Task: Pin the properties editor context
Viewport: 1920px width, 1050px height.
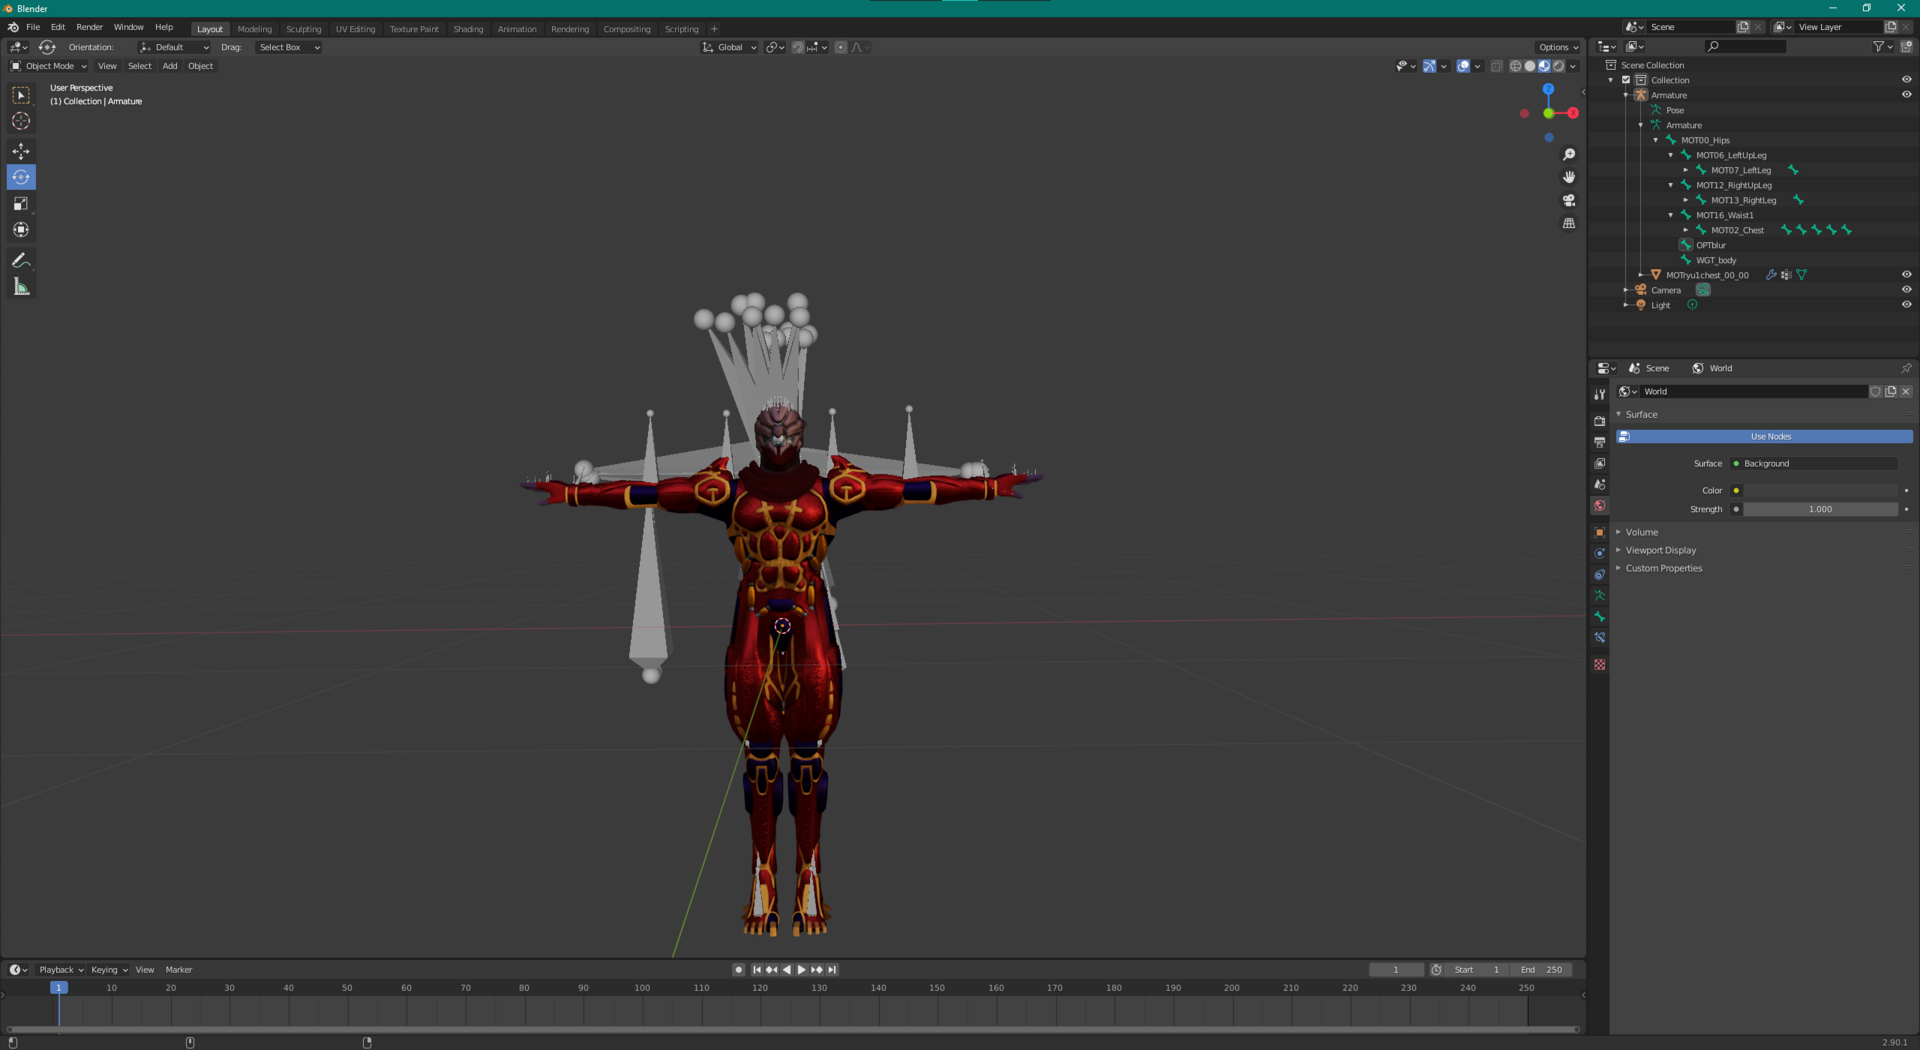Action: pyautogui.click(x=1906, y=368)
